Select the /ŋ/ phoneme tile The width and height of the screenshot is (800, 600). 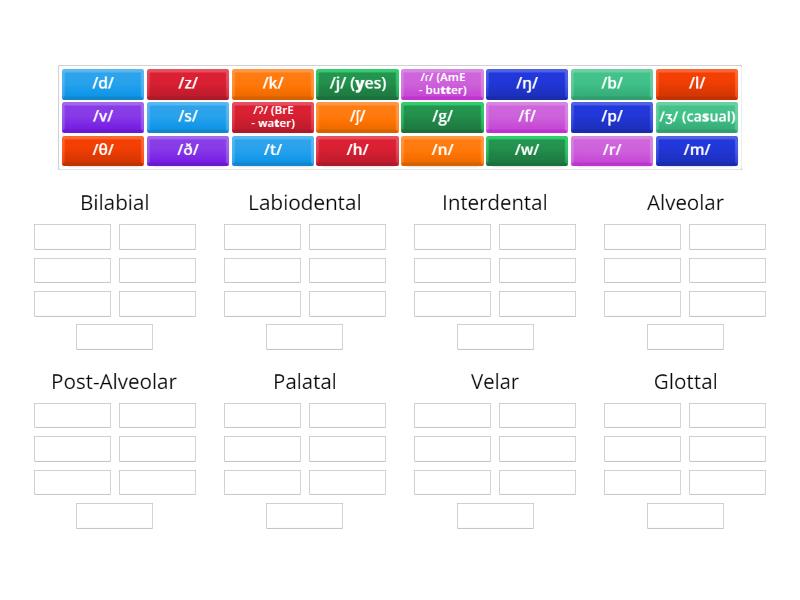tap(527, 84)
